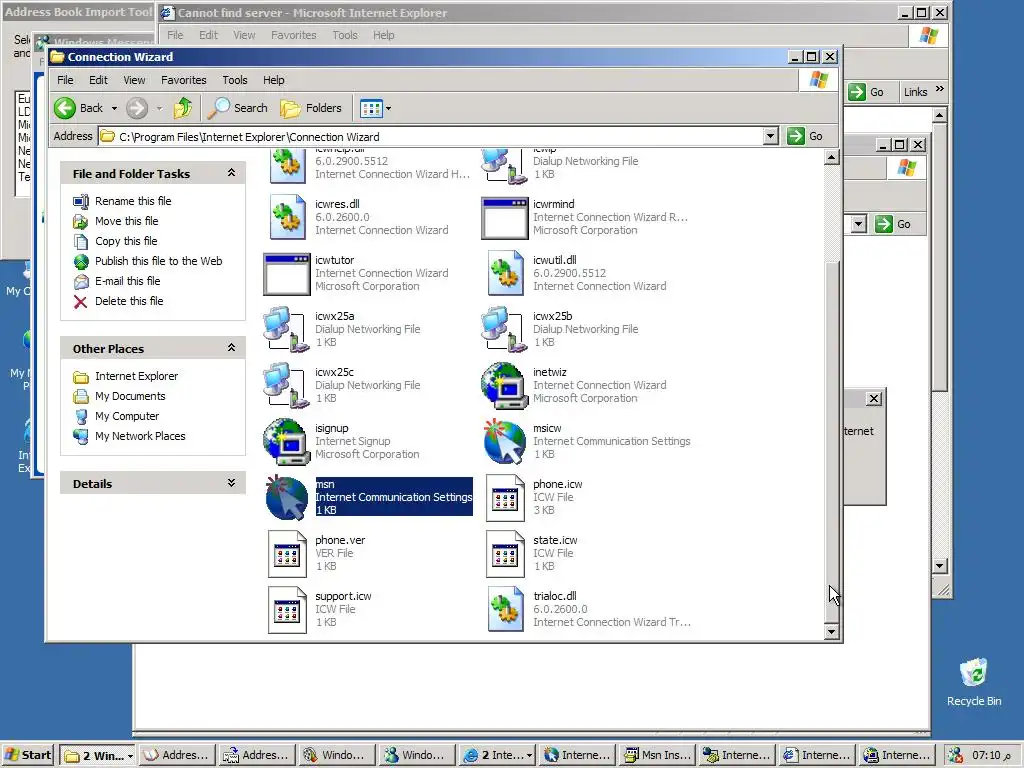Image resolution: width=1024 pixels, height=768 pixels.
Task: Open the Tools menu in Connection Wizard
Action: [x=234, y=80]
